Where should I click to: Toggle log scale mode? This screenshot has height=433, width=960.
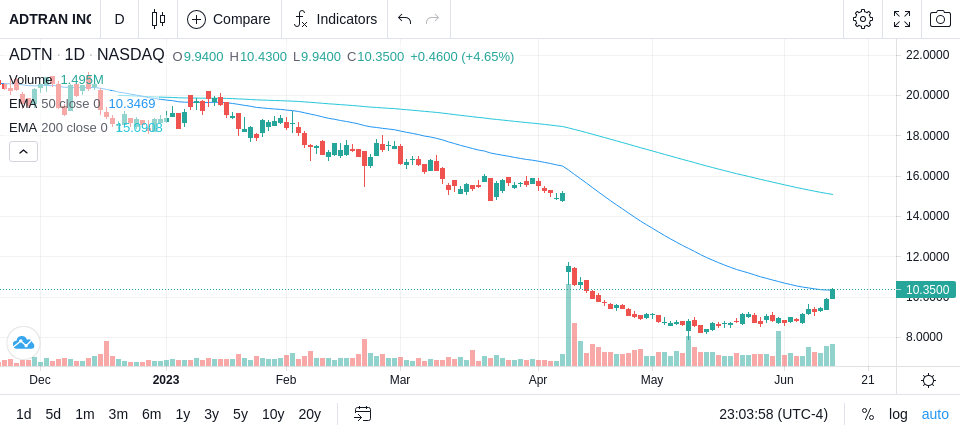click(898, 415)
